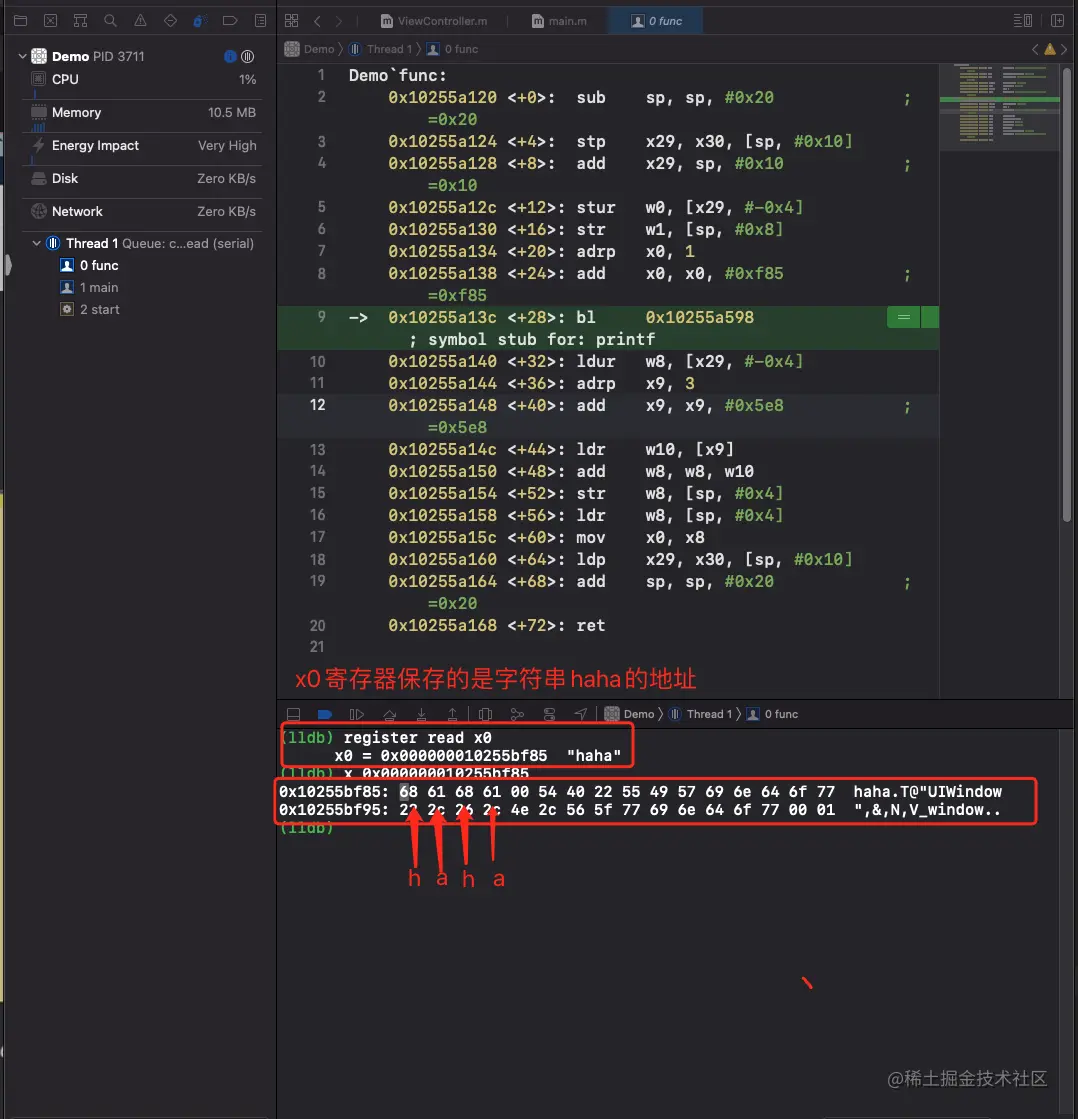This screenshot has width=1078, height=1119.
Task: Click the Demo process view-options icon
Action: click(248, 56)
